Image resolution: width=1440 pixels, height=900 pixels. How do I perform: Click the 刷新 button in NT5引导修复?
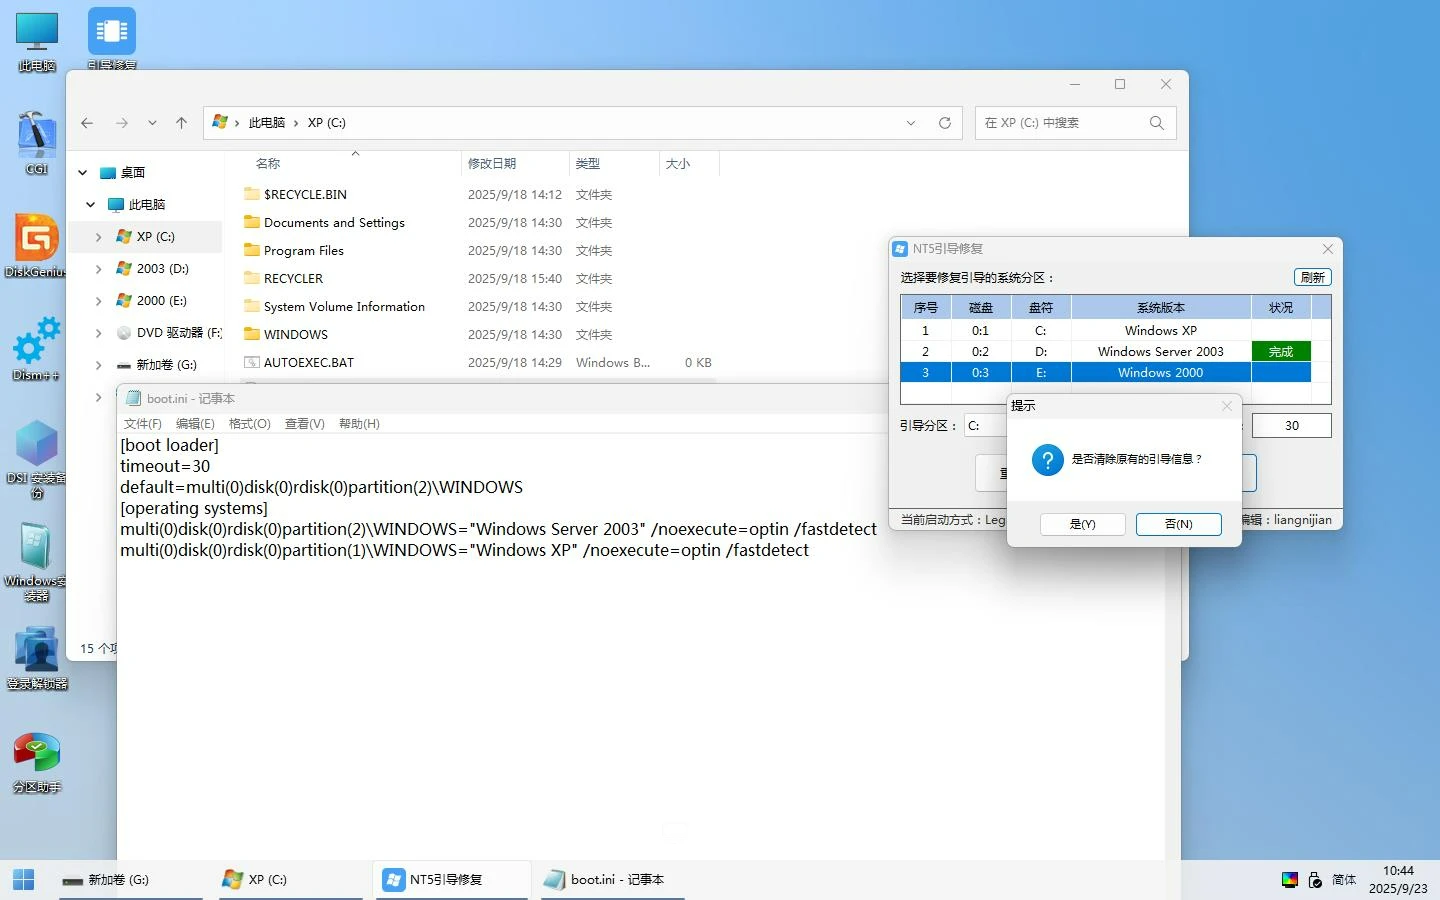[x=1312, y=278]
